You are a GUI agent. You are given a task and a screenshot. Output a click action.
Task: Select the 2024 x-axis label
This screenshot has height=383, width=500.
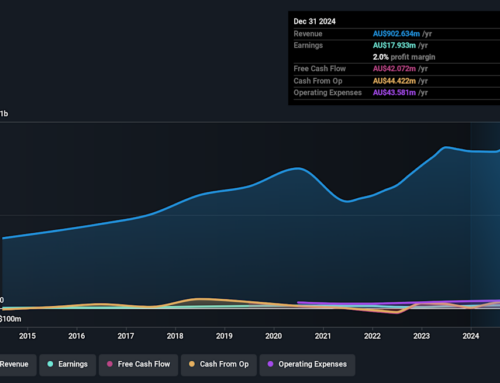tap(471, 336)
